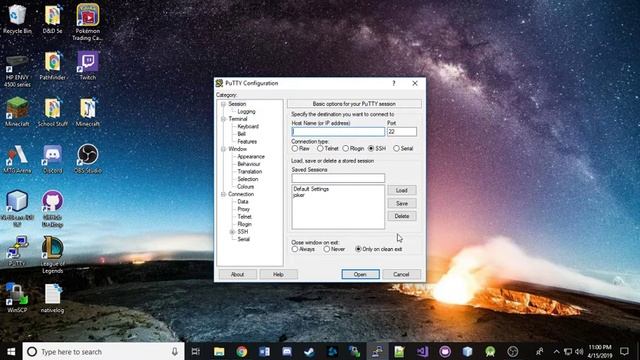Go to the Appearance category

tap(251, 157)
